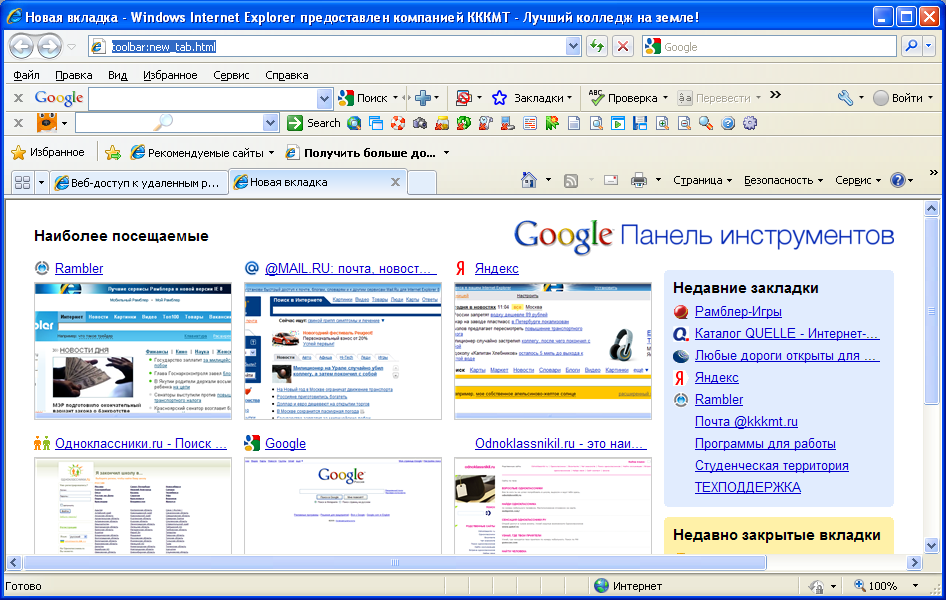Click the lifebuoy icon in second toolbar
The image size is (946, 600).
pos(398,123)
